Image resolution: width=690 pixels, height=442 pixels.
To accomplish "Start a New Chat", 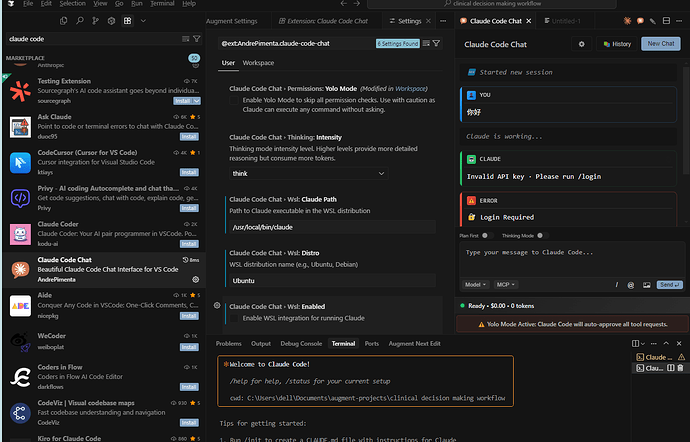I will 661,44.
